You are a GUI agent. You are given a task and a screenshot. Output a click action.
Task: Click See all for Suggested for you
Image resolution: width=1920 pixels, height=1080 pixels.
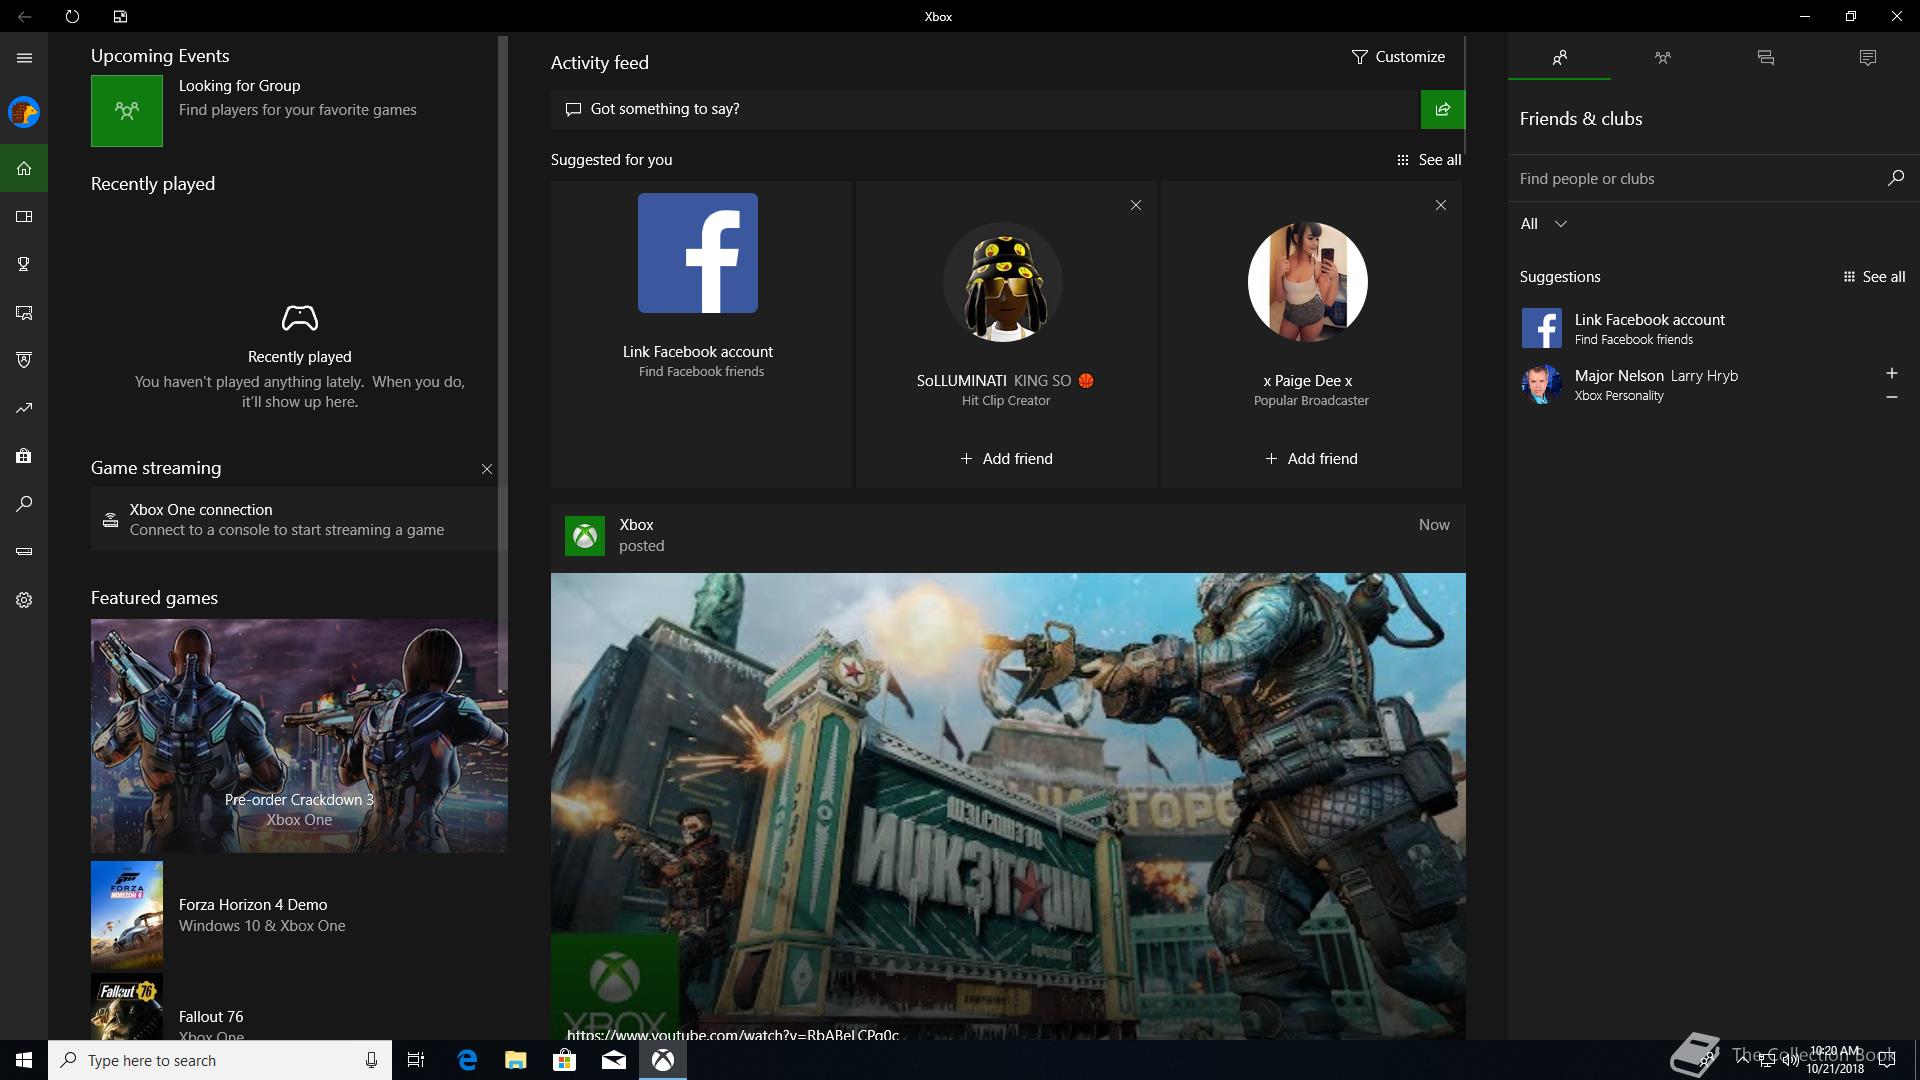click(1429, 160)
